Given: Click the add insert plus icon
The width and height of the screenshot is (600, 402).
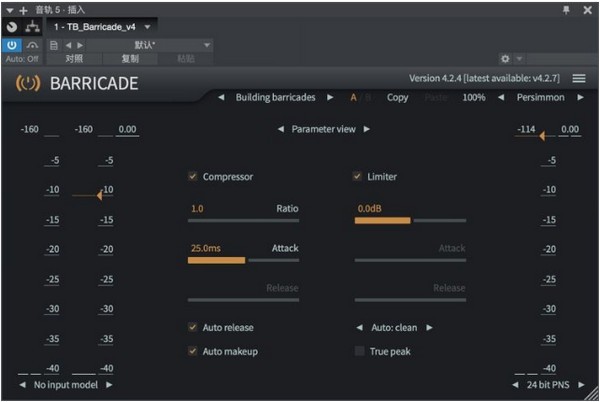Looking at the screenshot, I should coord(24,9).
